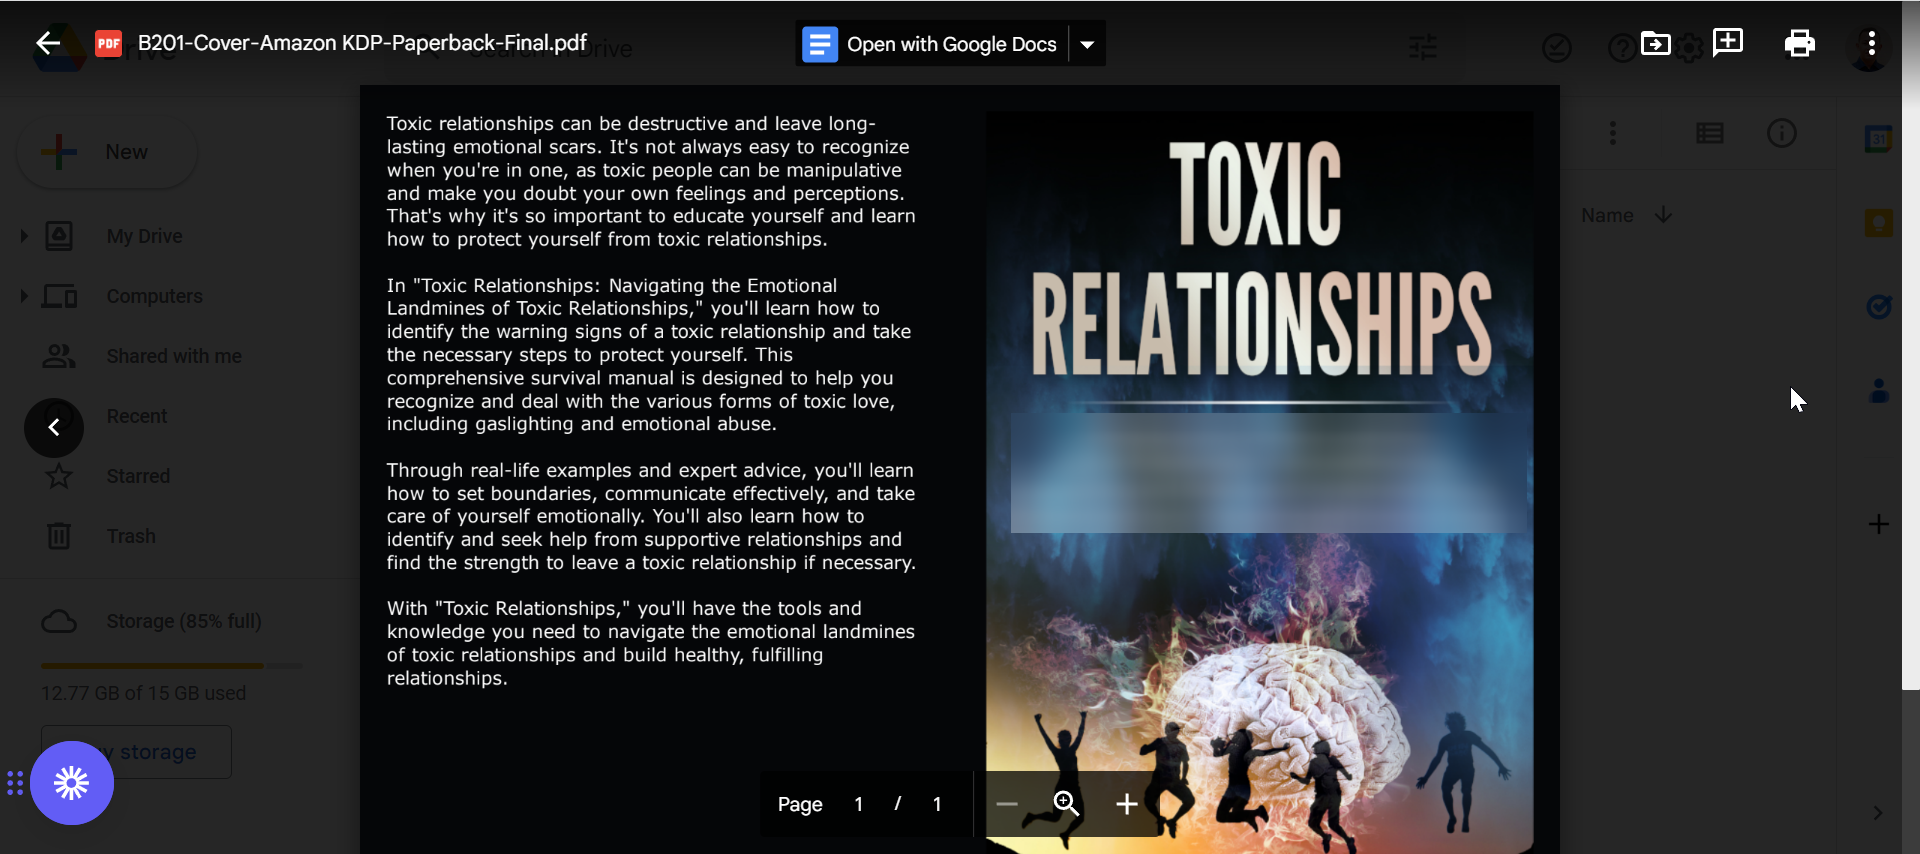Click the New button in Drive
1920x854 pixels.
(x=107, y=152)
